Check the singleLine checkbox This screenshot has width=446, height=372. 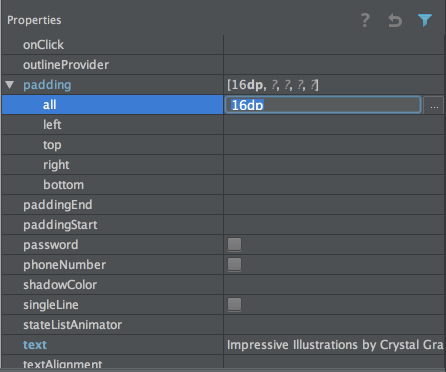coord(234,304)
